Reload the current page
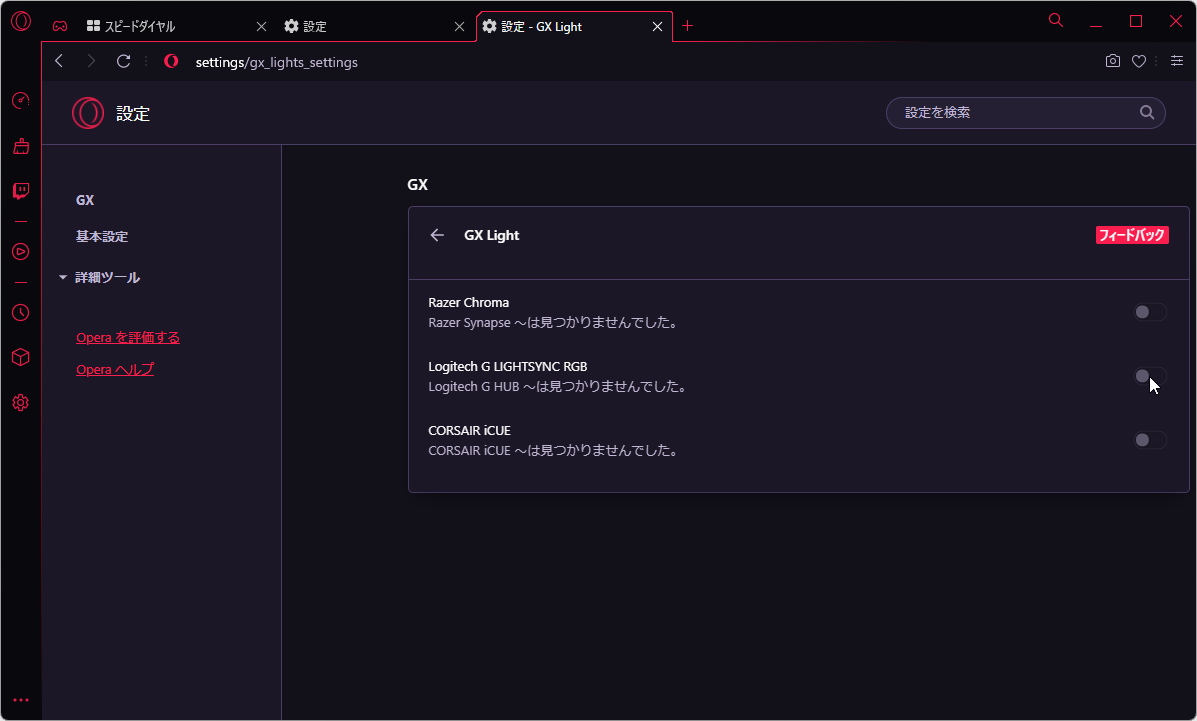 [x=123, y=61]
